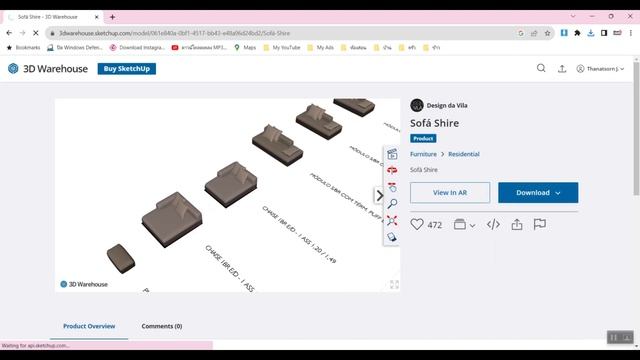Image resolution: width=640 pixels, height=360 pixels.
Task: Open the Chrome three-dot menu
Action: 631,33
